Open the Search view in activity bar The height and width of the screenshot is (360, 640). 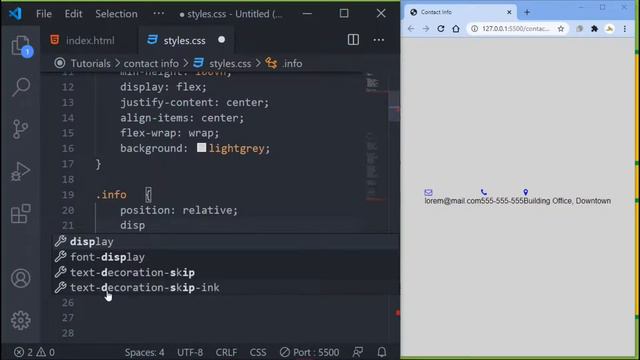coord(21,87)
